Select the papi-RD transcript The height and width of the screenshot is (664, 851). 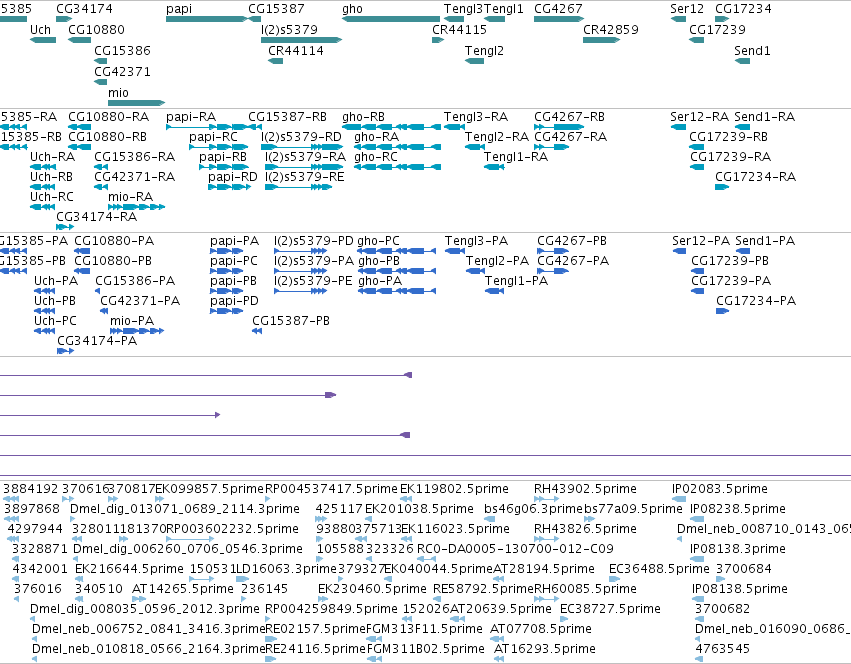(x=229, y=187)
